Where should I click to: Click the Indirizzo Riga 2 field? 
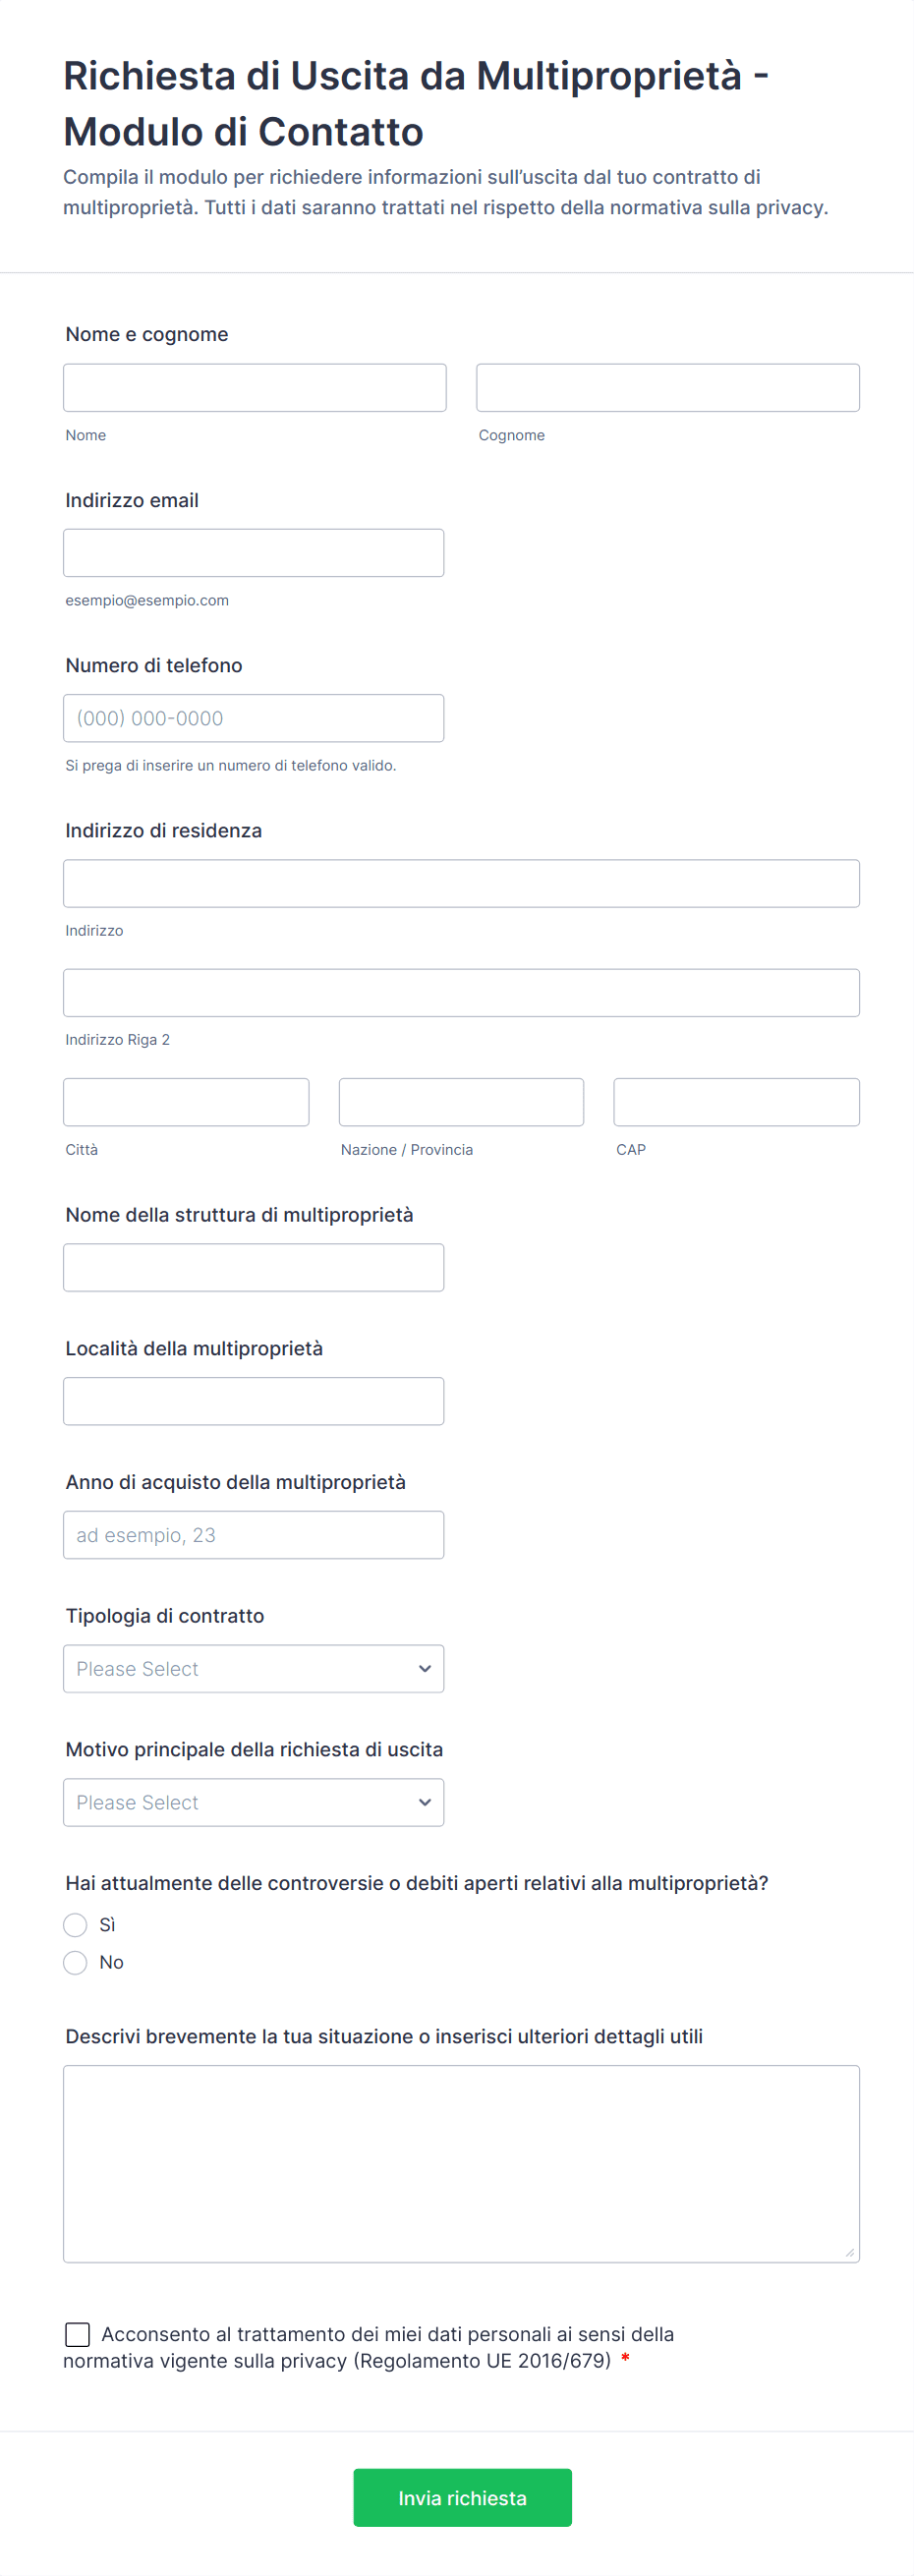click(x=461, y=992)
